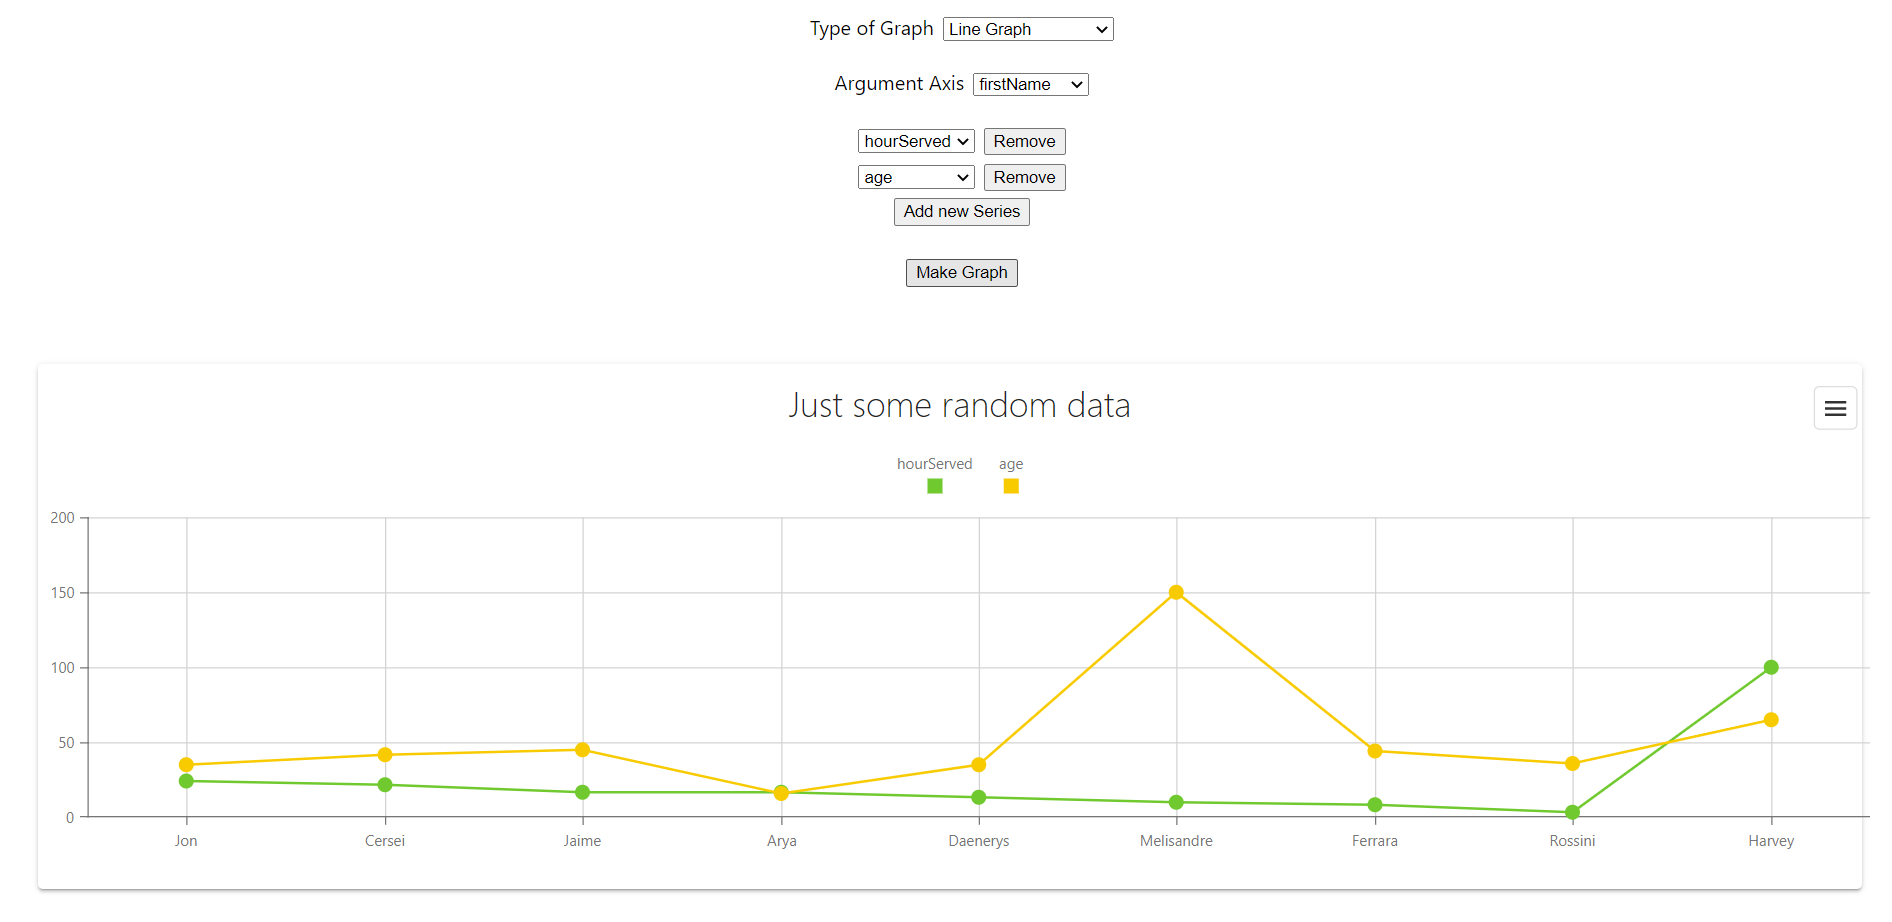
Task: Select the green hourServed point for Jon
Action: click(186, 781)
